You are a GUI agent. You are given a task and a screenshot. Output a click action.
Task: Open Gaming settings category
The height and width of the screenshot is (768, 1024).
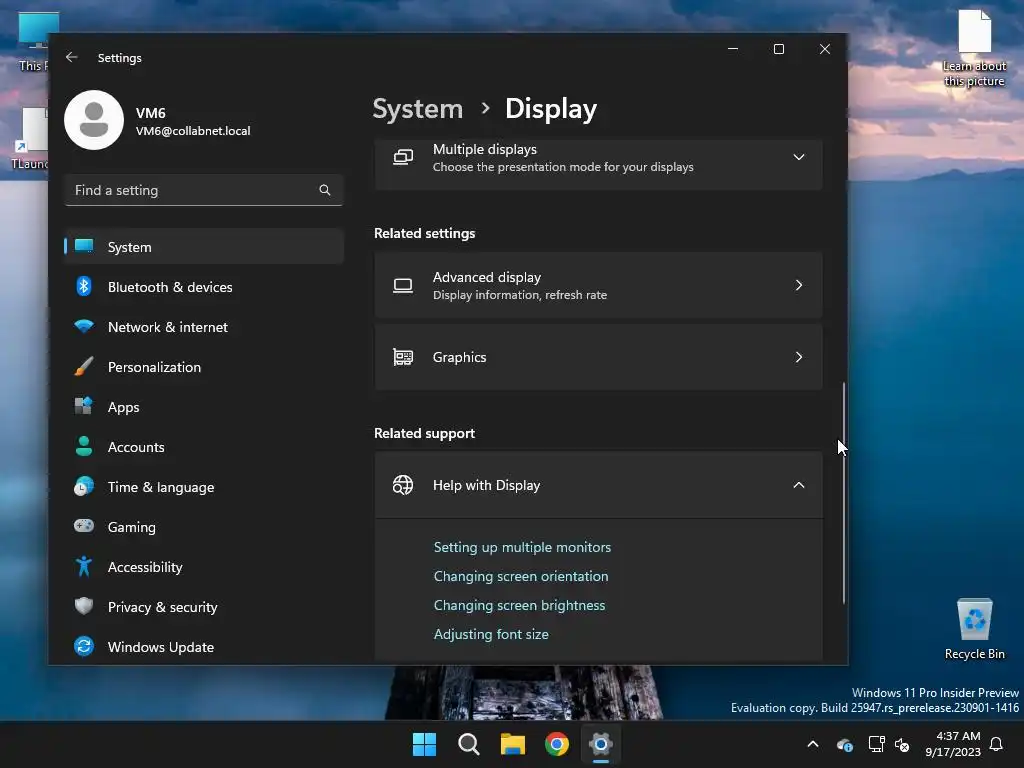(x=204, y=526)
